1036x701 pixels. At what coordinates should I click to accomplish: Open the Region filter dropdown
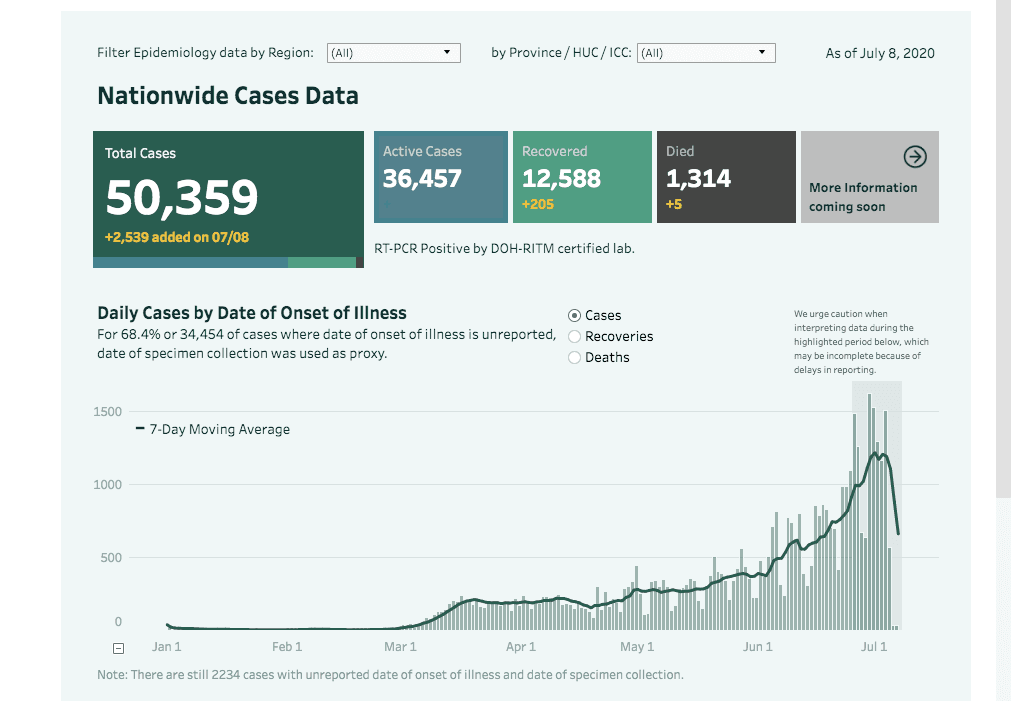click(x=393, y=53)
